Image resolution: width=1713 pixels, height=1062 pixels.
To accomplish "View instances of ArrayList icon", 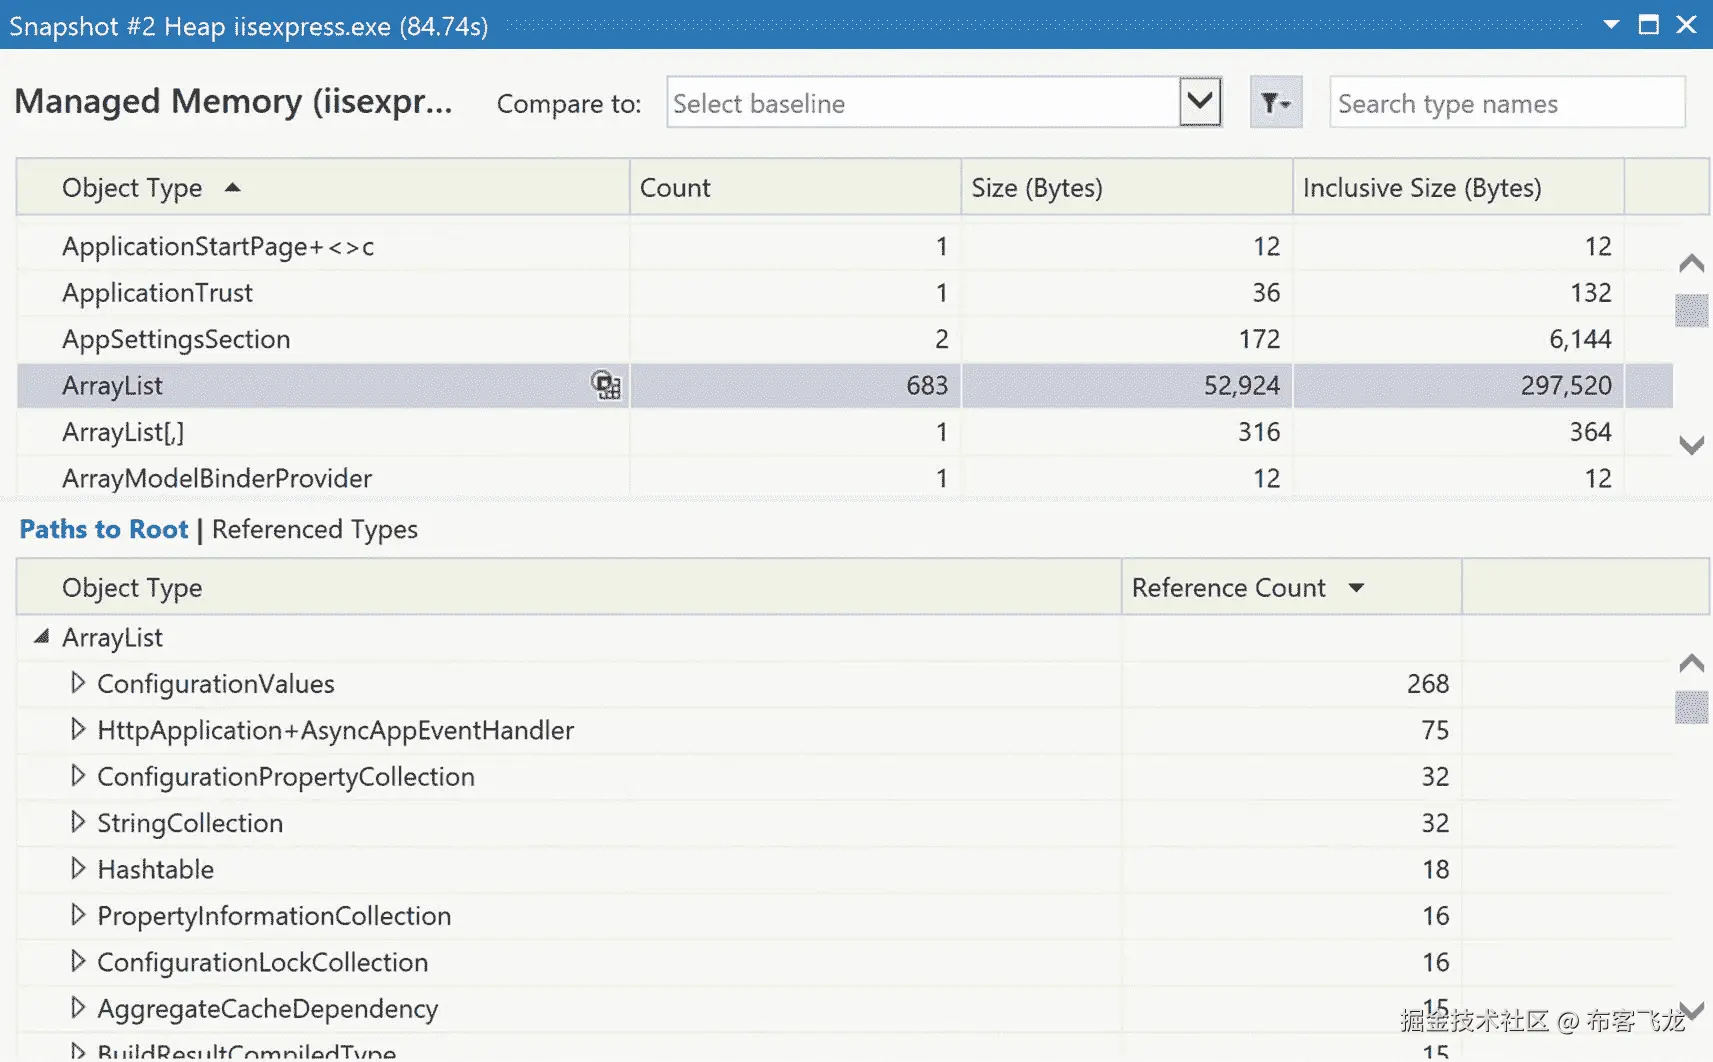I will (x=606, y=385).
